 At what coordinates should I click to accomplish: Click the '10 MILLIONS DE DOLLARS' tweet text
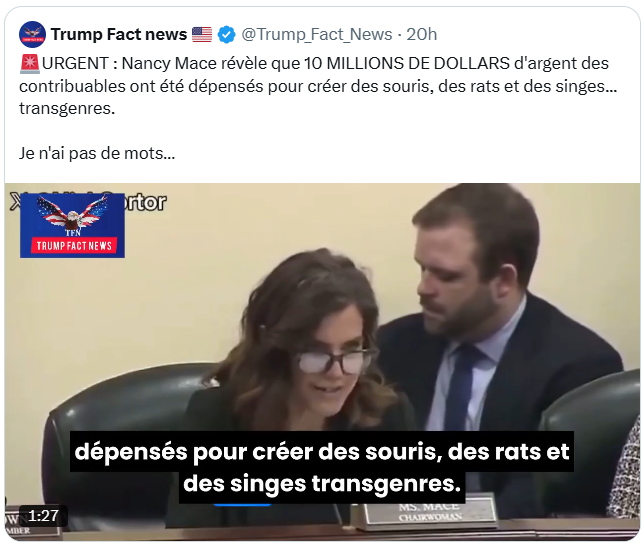(x=407, y=63)
